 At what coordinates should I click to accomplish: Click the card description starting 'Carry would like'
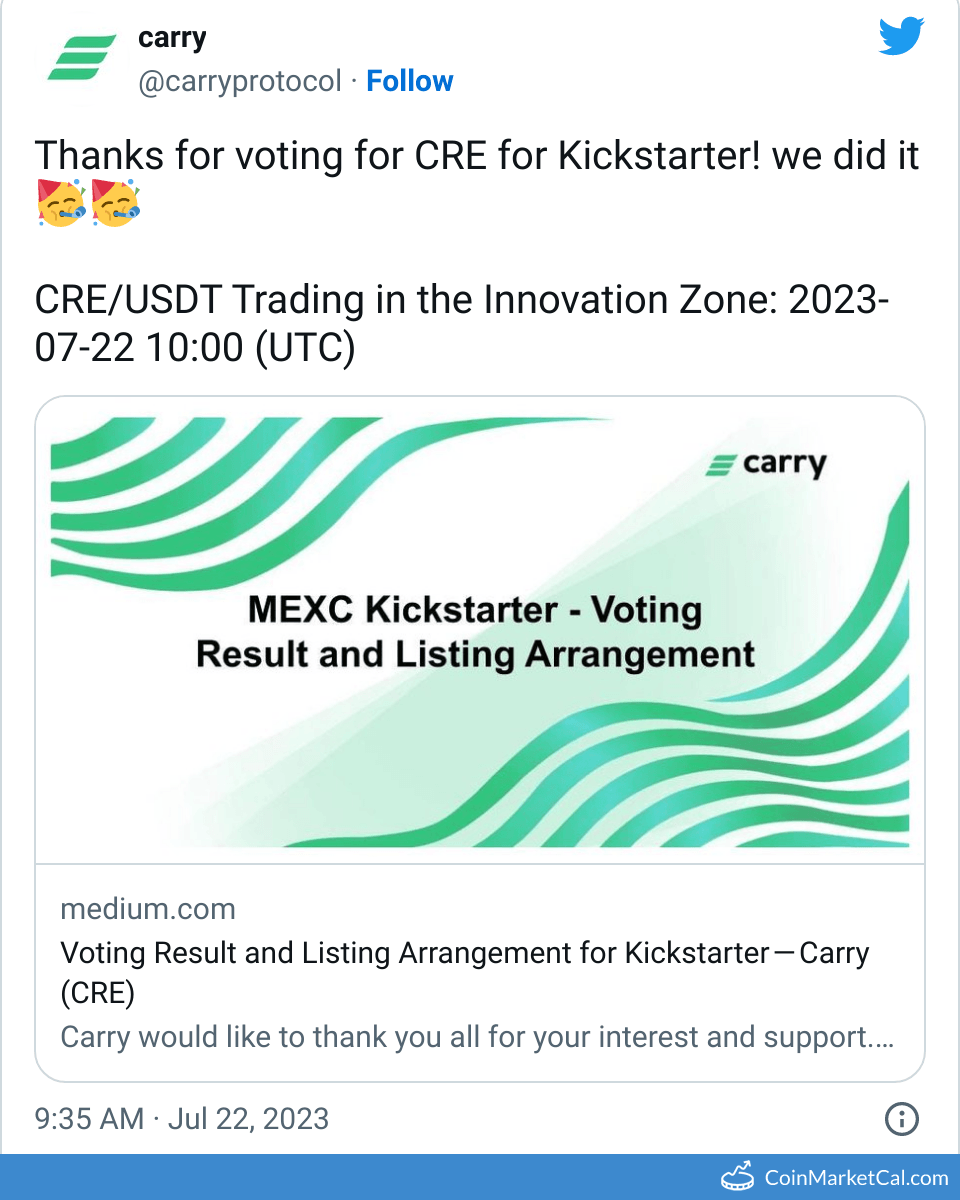(477, 1036)
